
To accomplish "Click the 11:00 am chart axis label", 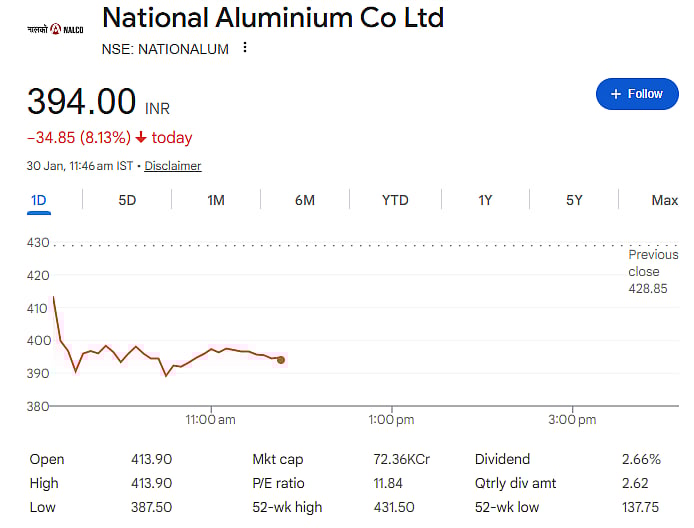I will (x=210, y=420).
